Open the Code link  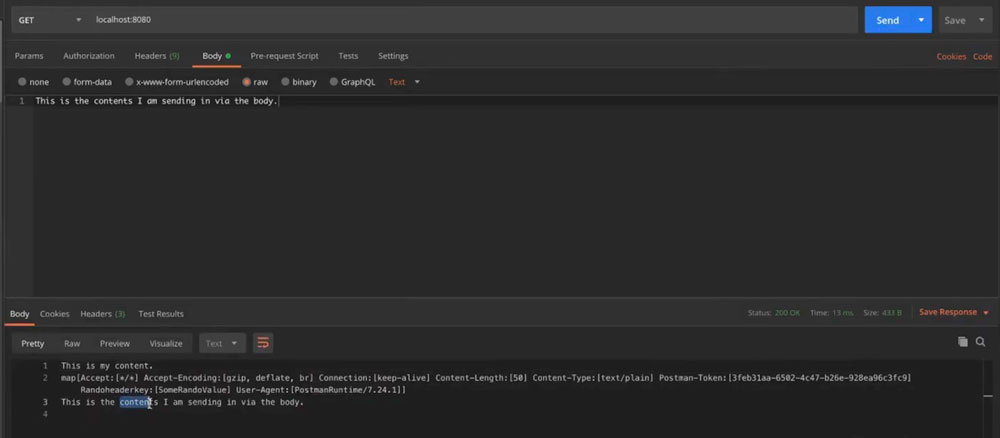982,57
